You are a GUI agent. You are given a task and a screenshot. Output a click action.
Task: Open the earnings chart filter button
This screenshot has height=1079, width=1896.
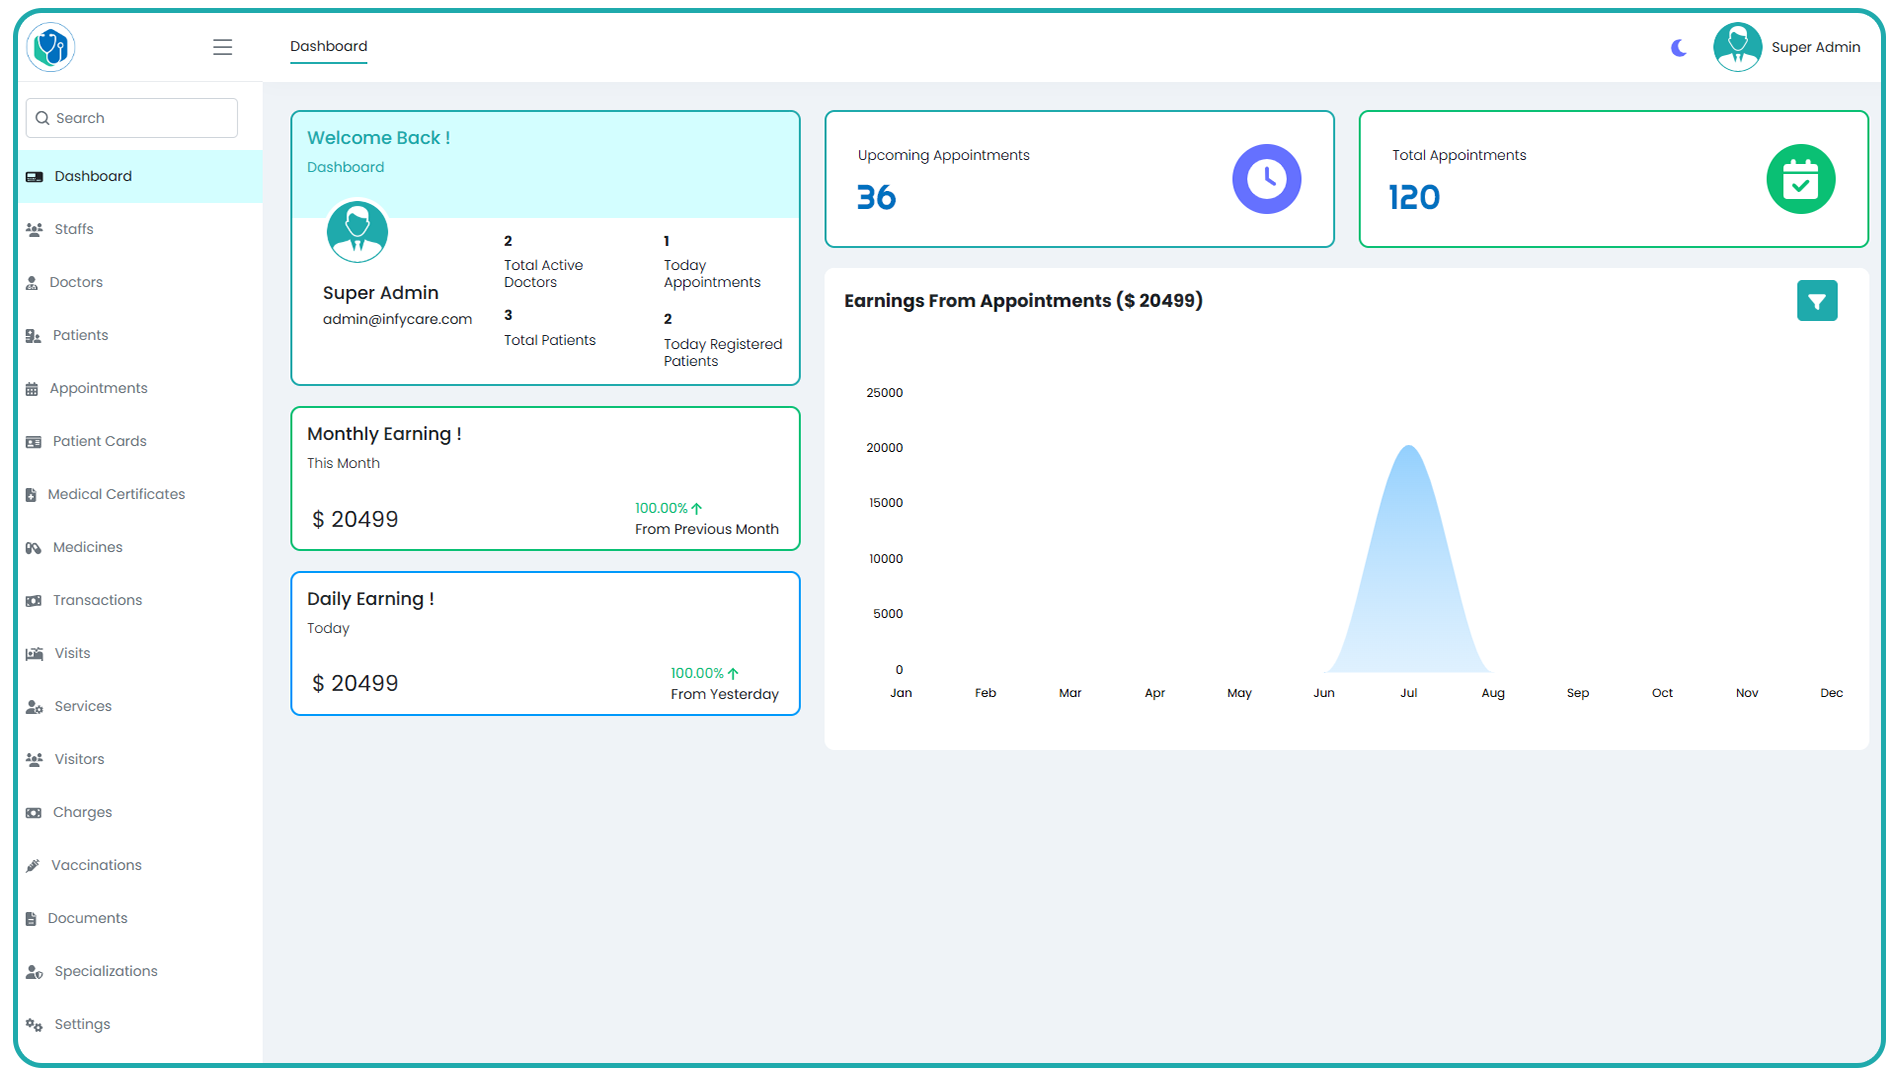pyautogui.click(x=1816, y=301)
